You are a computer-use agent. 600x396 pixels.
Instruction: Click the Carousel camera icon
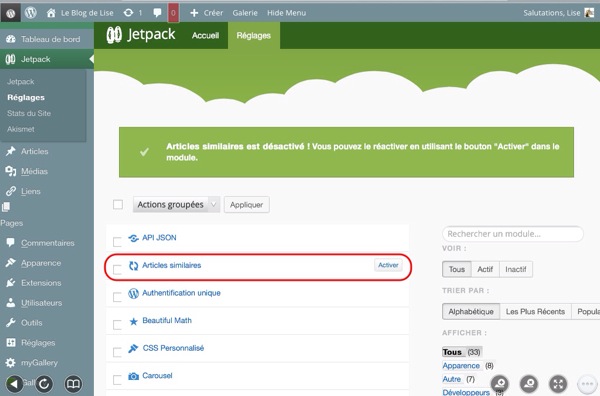(x=133, y=376)
